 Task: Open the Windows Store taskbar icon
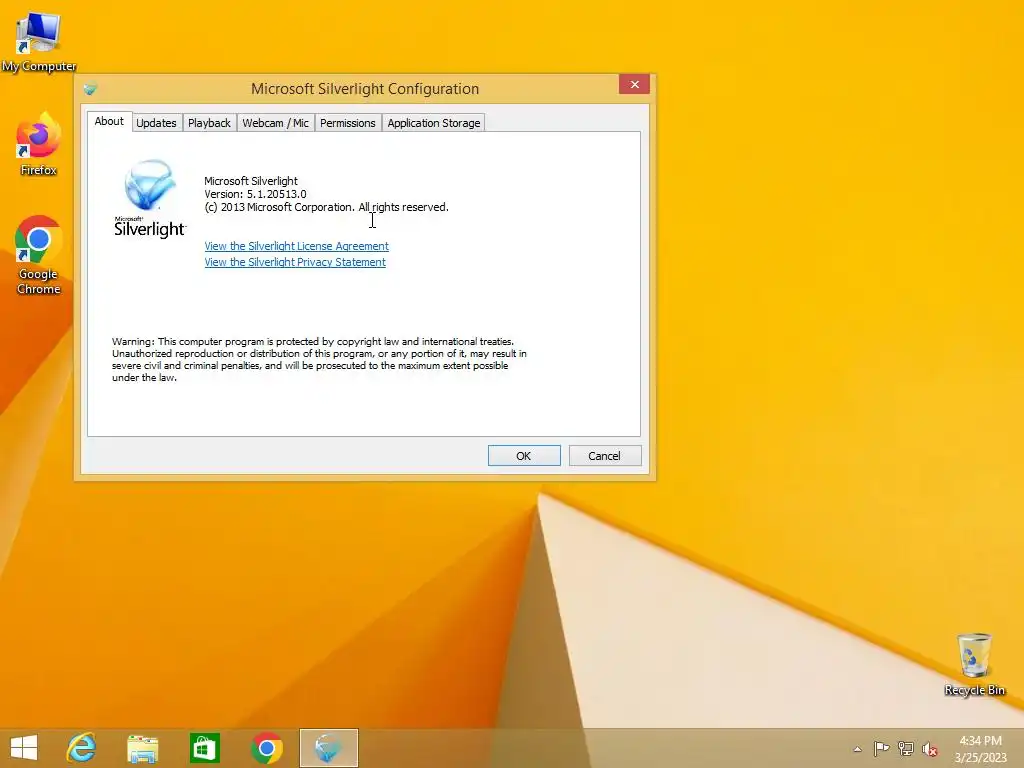click(204, 748)
